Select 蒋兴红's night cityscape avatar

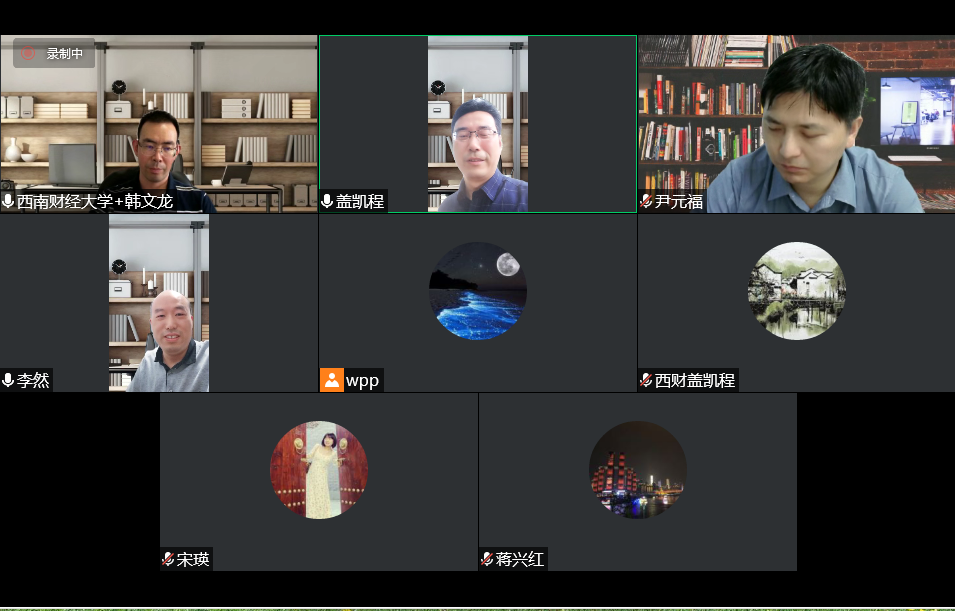point(638,470)
